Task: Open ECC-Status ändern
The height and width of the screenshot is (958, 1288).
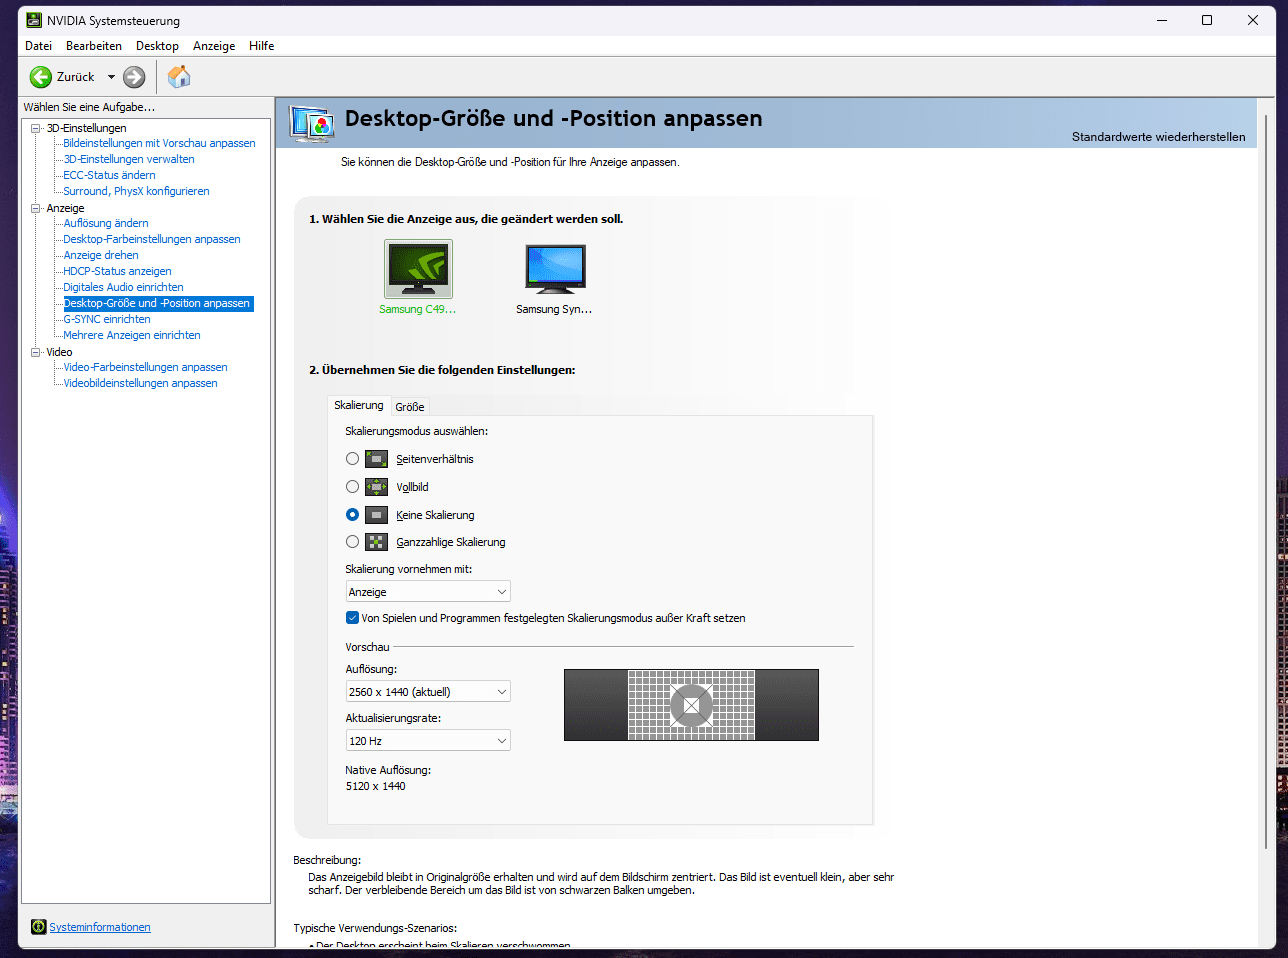Action: pyautogui.click(x=110, y=175)
